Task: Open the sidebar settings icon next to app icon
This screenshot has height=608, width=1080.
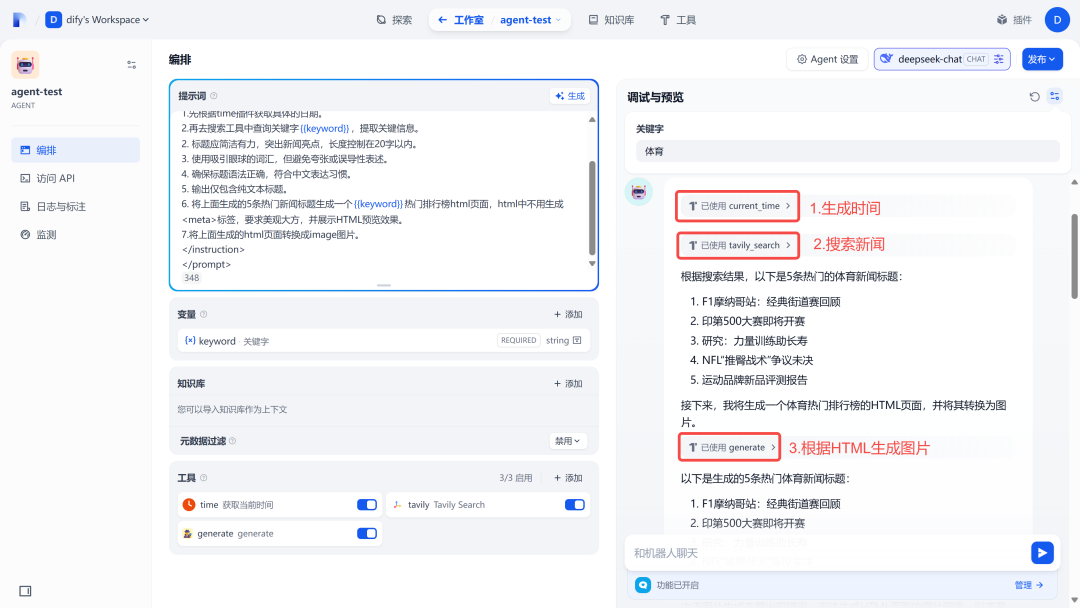Action: [131, 65]
